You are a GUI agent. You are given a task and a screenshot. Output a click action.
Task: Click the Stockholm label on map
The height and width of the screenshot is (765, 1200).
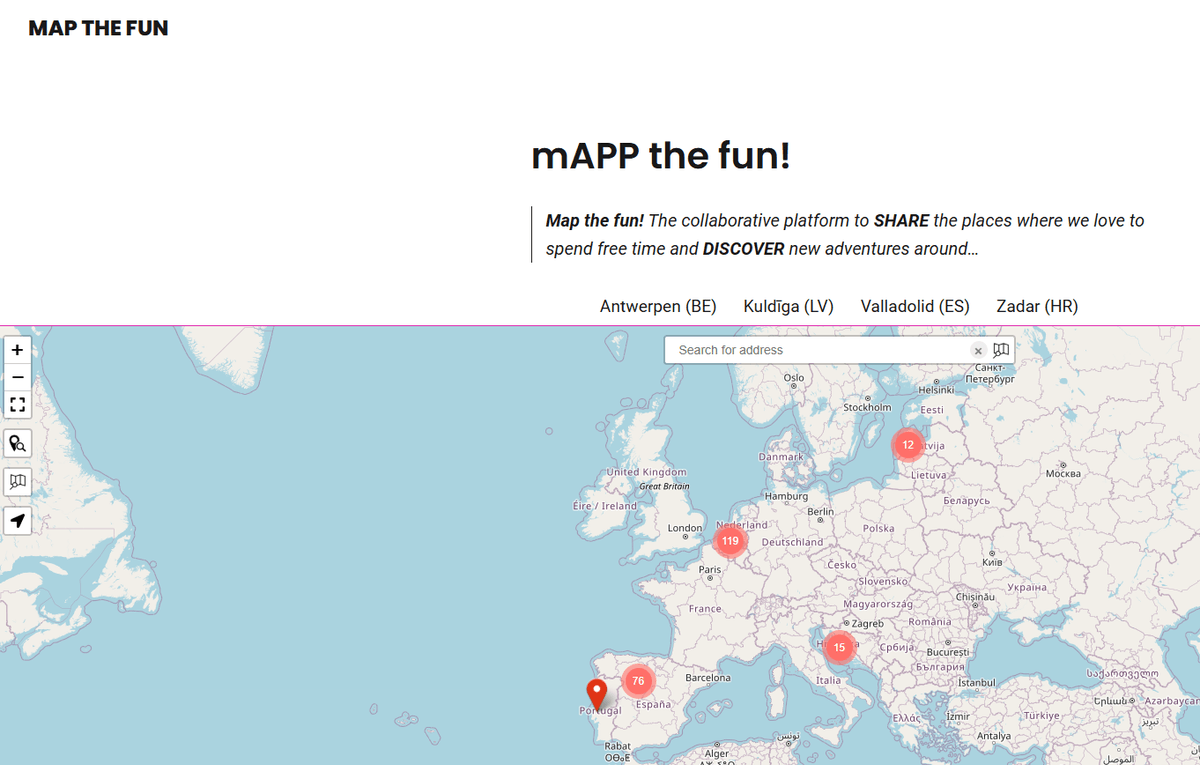(x=867, y=407)
